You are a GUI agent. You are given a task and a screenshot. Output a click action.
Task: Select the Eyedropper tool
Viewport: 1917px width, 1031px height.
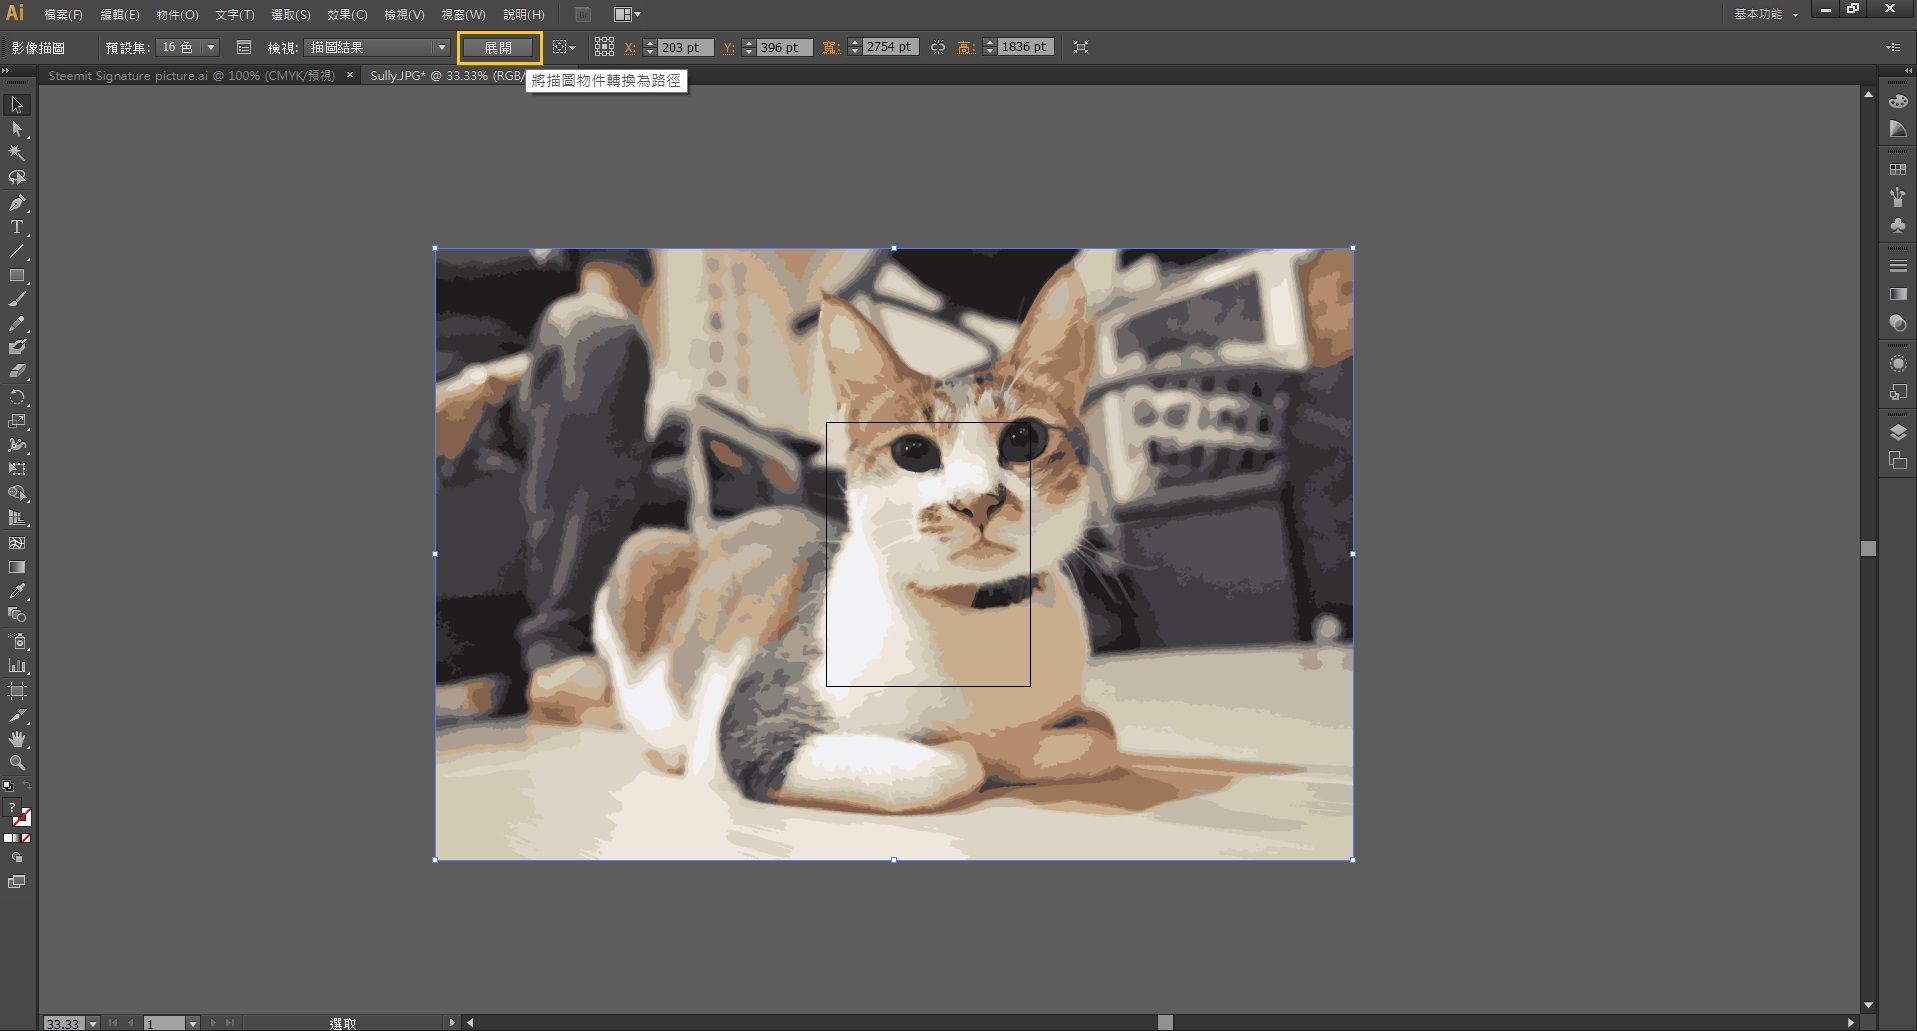[x=17, y=591]
